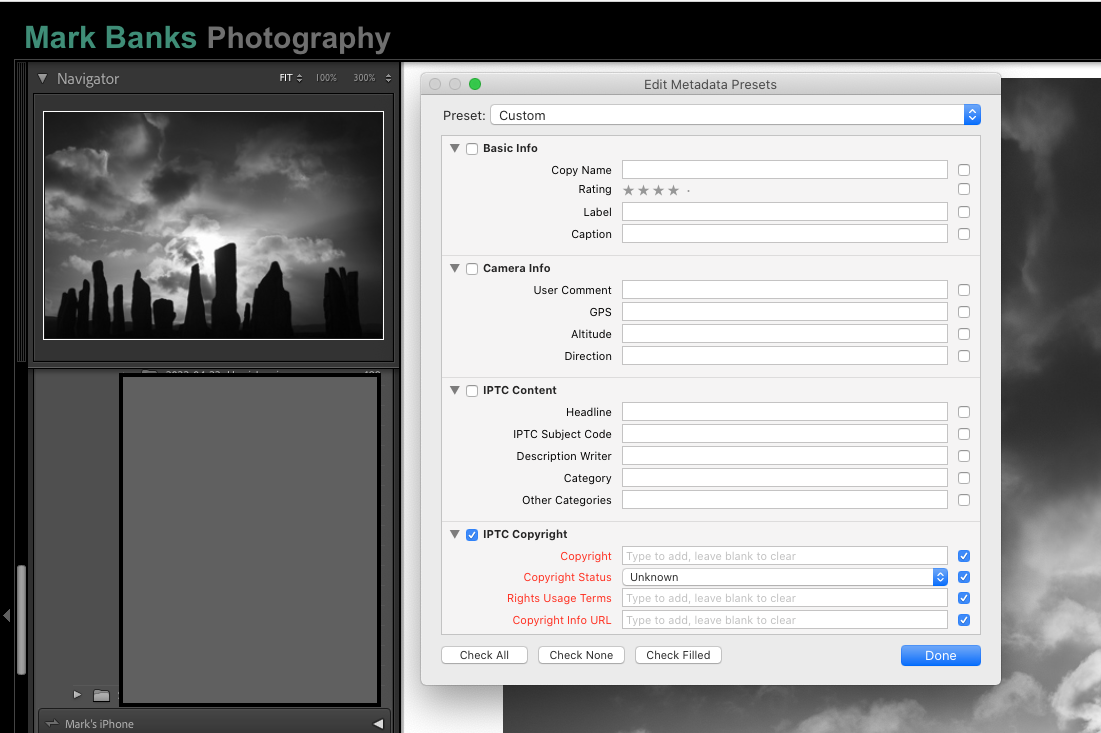Enable the Basic Info section checkbox

(472, 149)
